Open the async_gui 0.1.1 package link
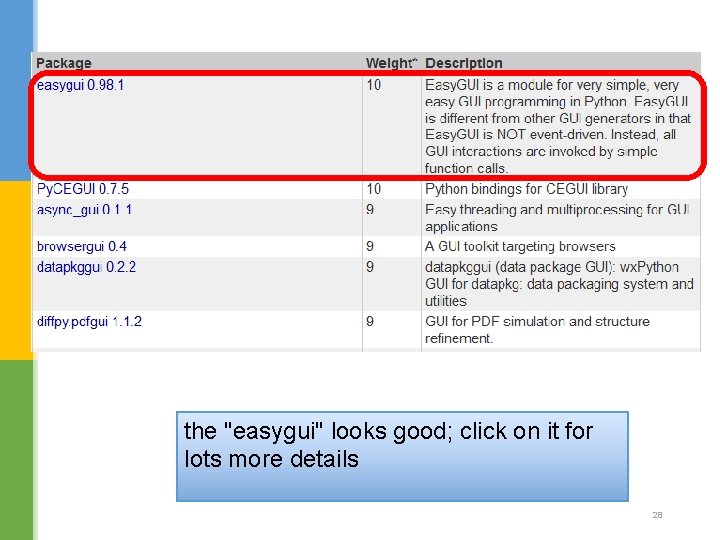The height and width of the screenshot is (540, 720). 84,210
